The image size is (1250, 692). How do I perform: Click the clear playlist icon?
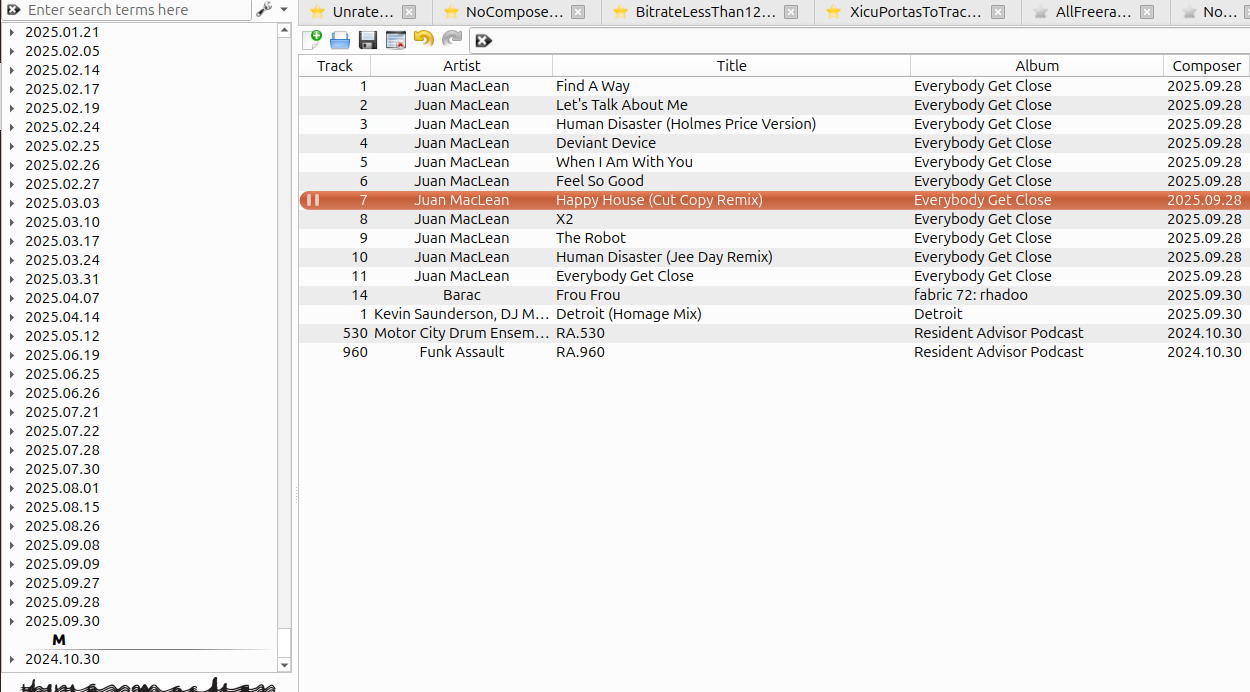coord(396,40)
